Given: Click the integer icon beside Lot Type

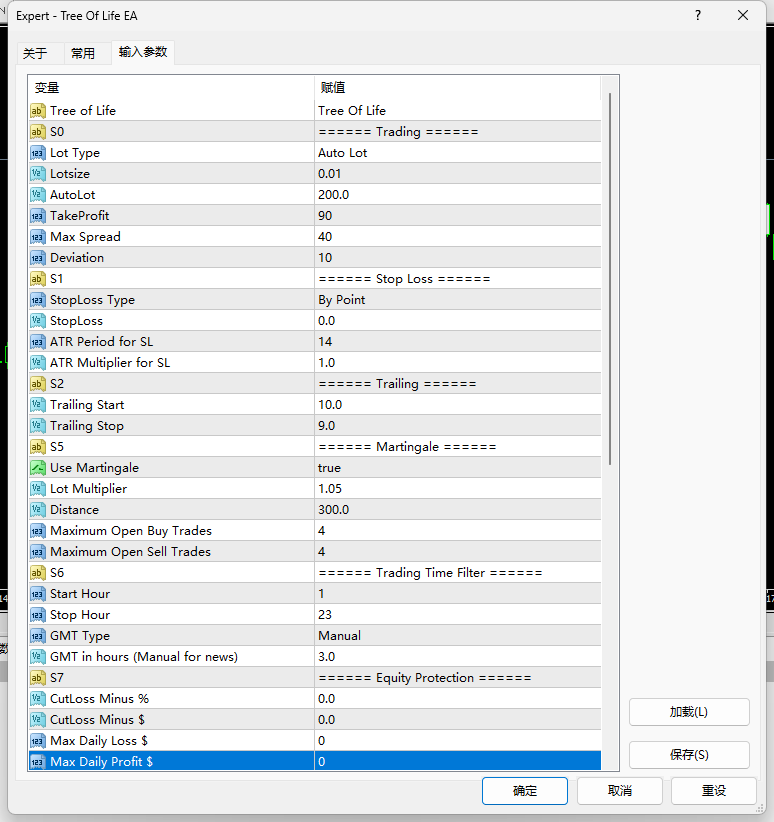Looking at the screenshot, I should click(x=37, y=153).
